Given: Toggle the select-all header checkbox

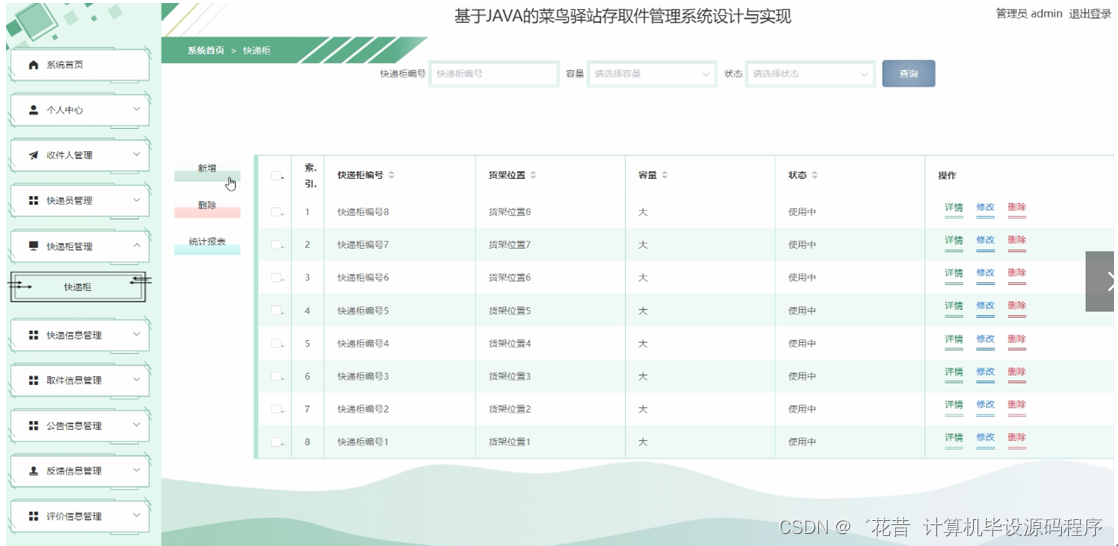Looking at the screenshot, I should (x=277, y=176).
